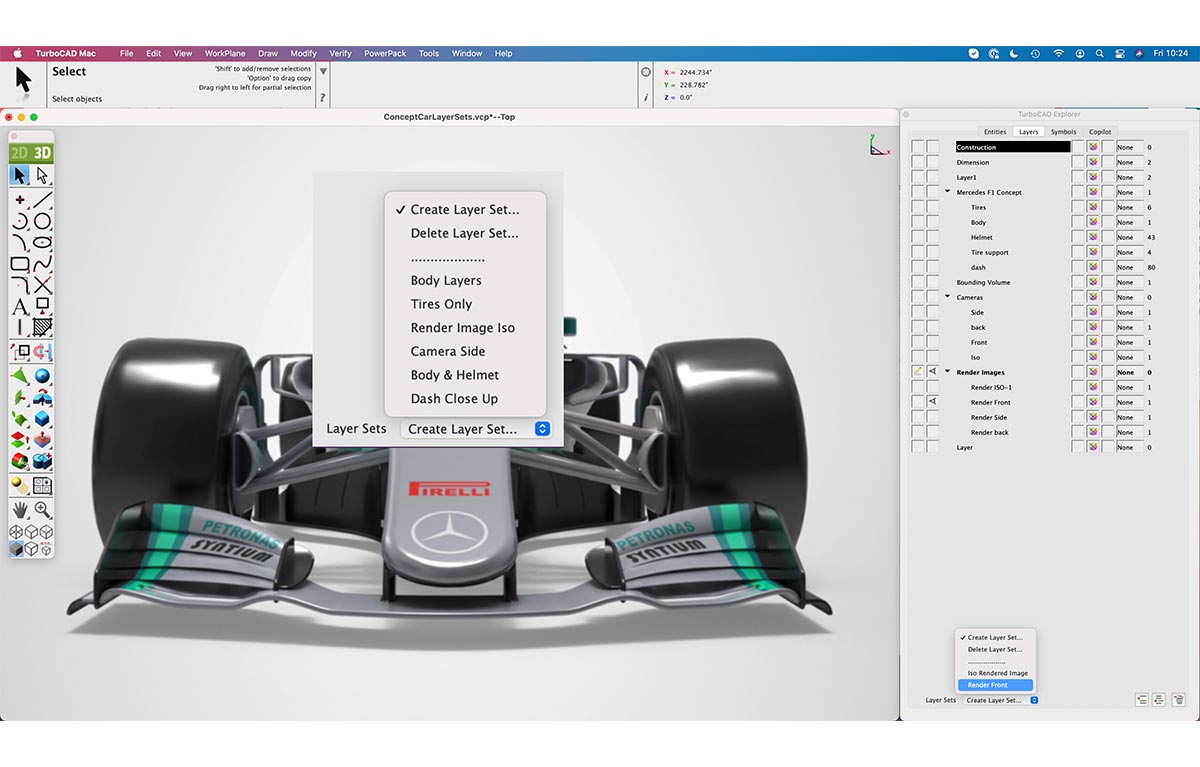Collapse the Cameras group in the Explorer
The width and height of the screenshot is (1200, 767).
(x=947, y=297)
